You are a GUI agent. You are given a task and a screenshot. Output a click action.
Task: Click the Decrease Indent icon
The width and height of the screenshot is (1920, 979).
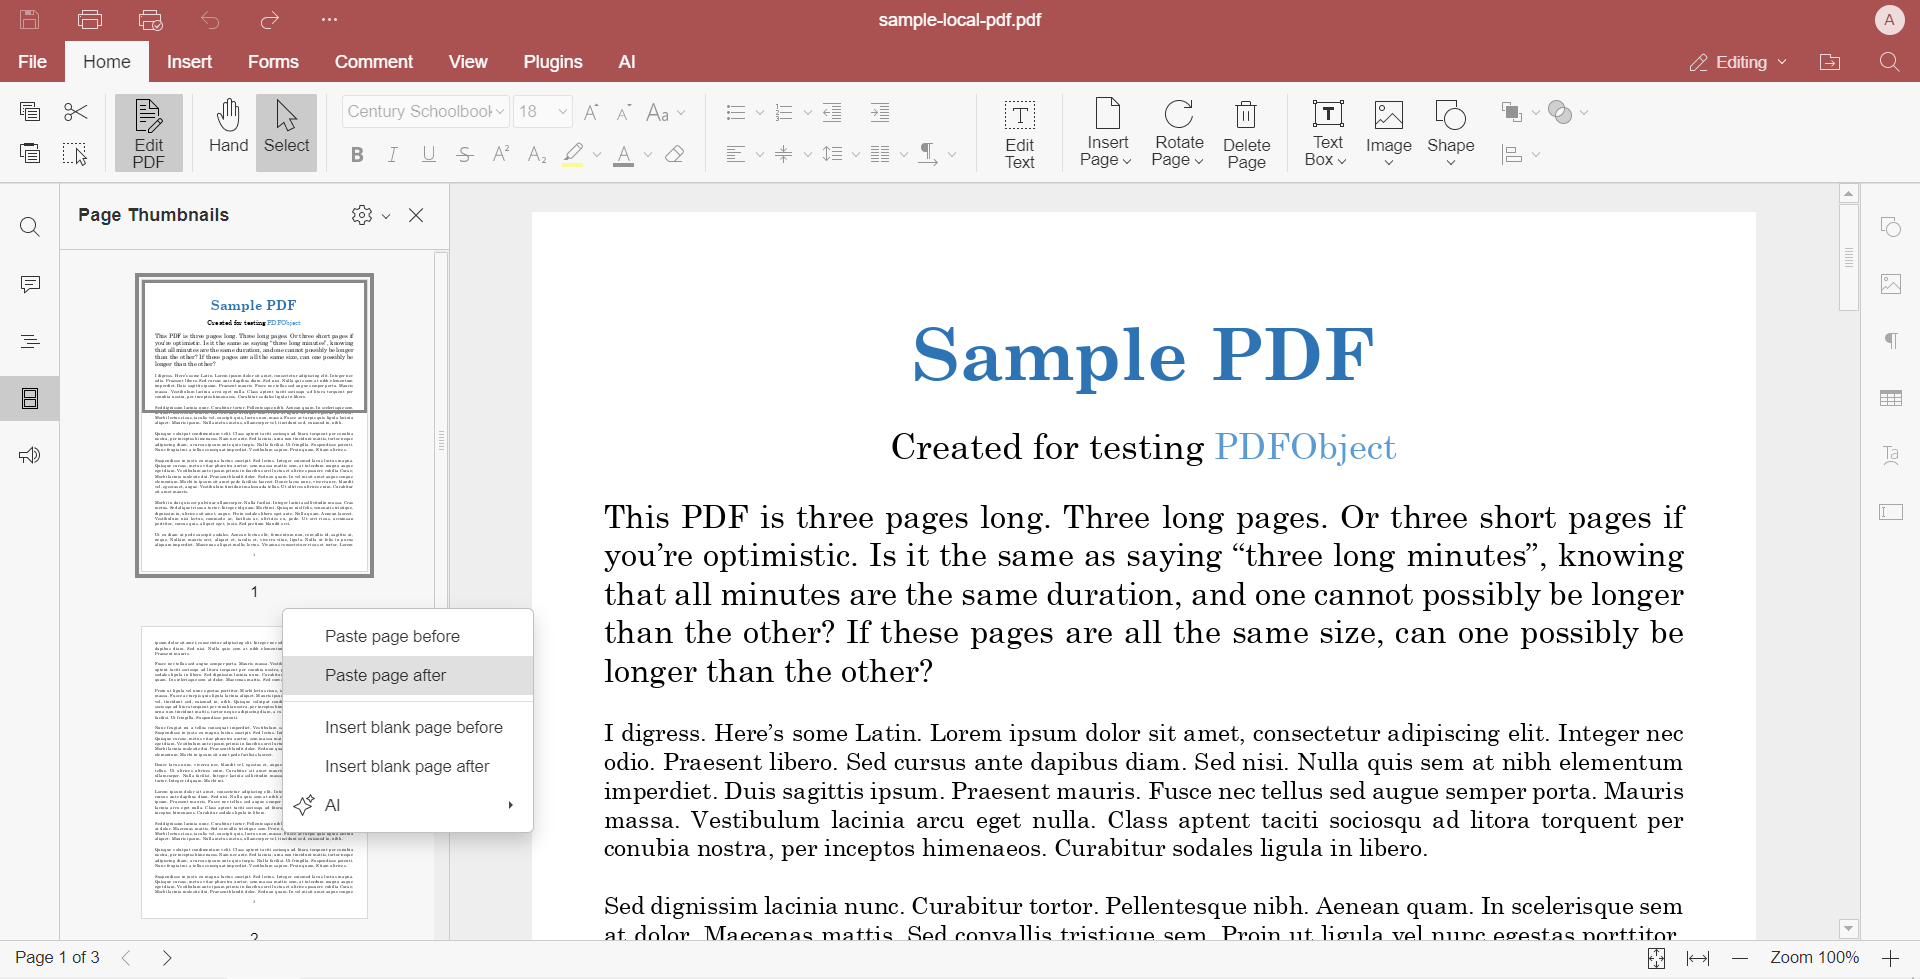click(832, 112)
